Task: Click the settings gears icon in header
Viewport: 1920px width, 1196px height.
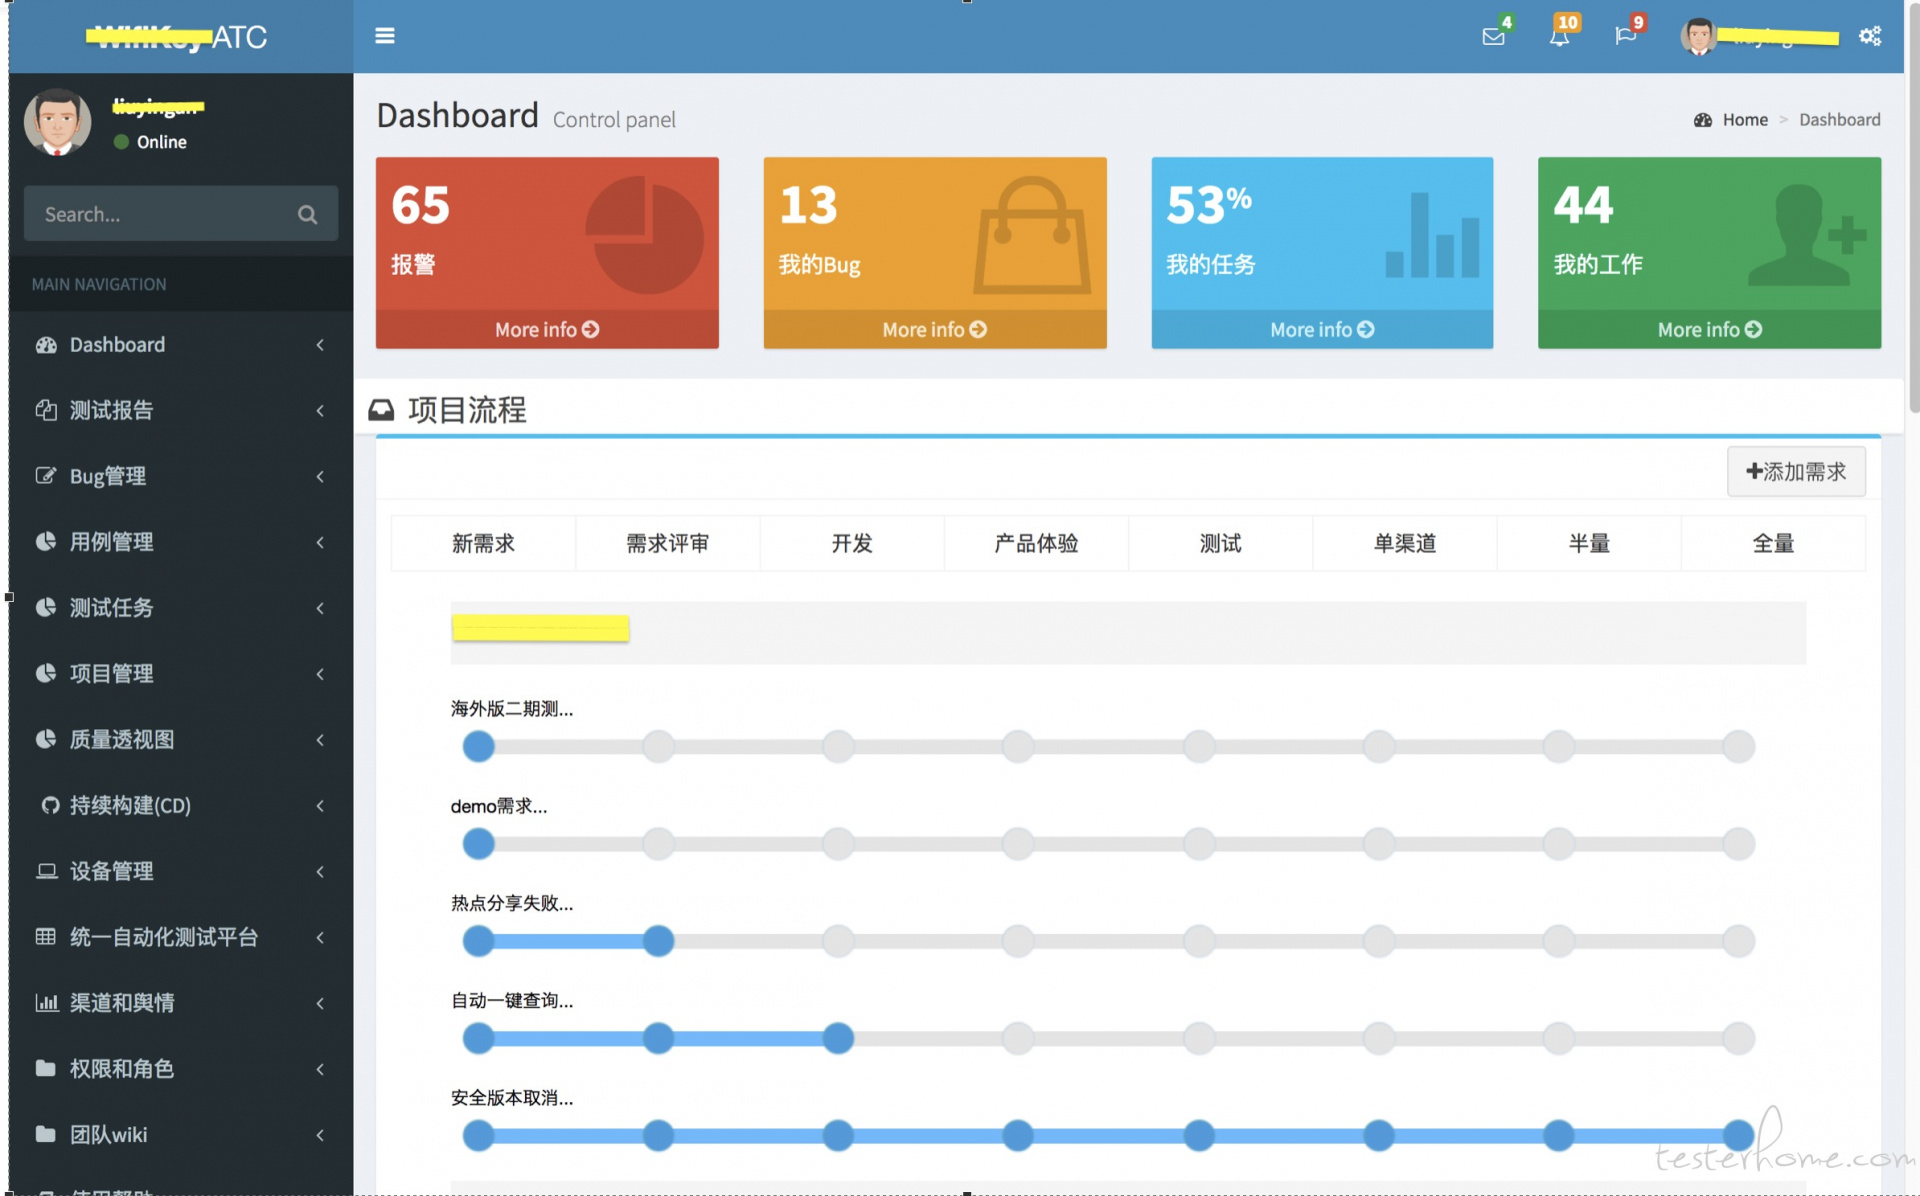Action: 1870,37
